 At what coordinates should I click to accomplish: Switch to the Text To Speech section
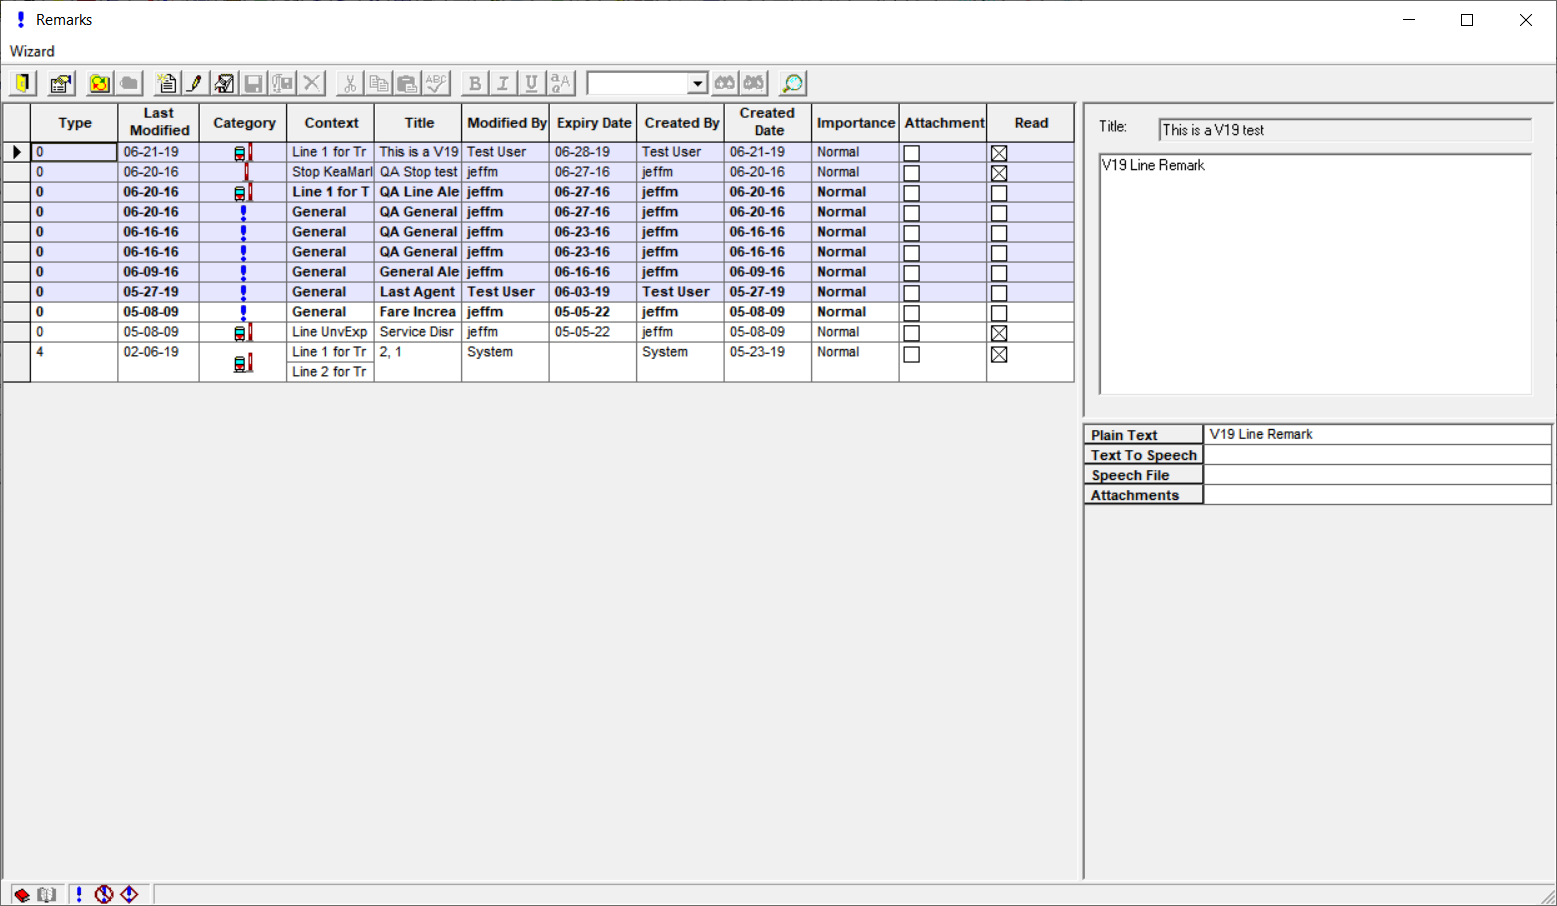tap(1143, 454)
